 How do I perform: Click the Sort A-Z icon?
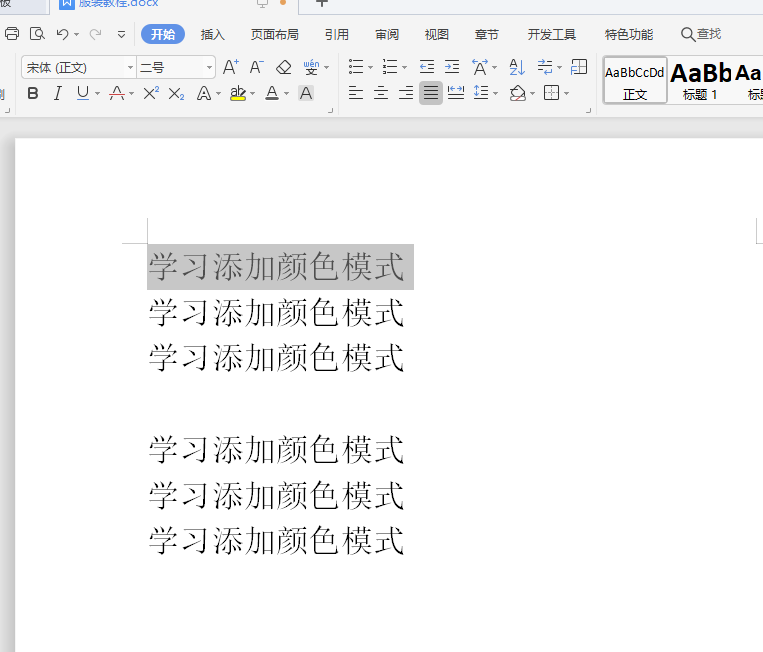[x=517, y=67]
